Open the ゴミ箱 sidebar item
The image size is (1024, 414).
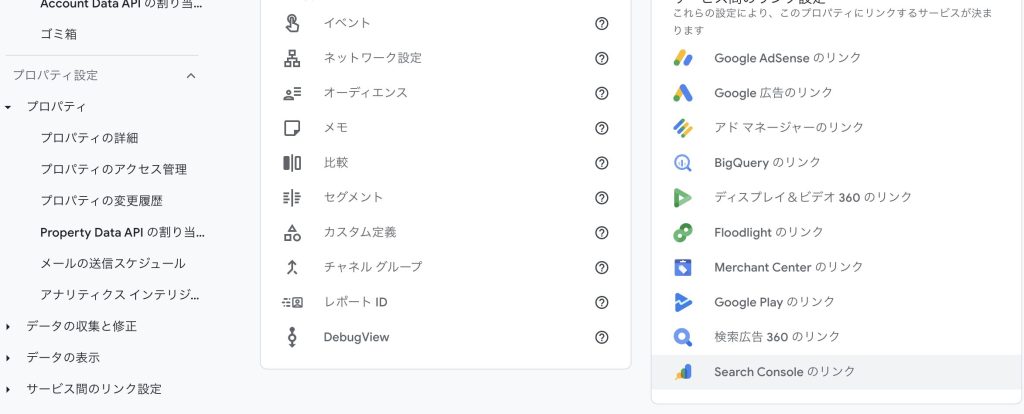[x=58, y=34]
